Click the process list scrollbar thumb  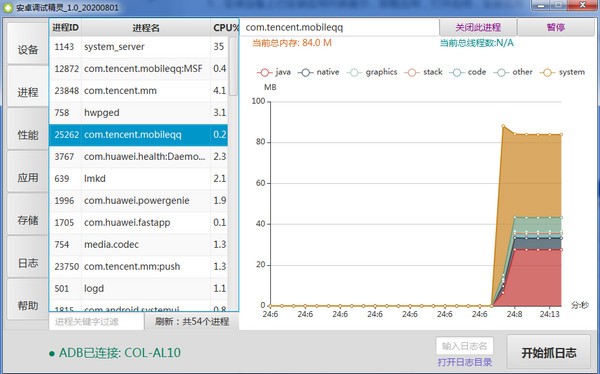(x=233, y=66)
